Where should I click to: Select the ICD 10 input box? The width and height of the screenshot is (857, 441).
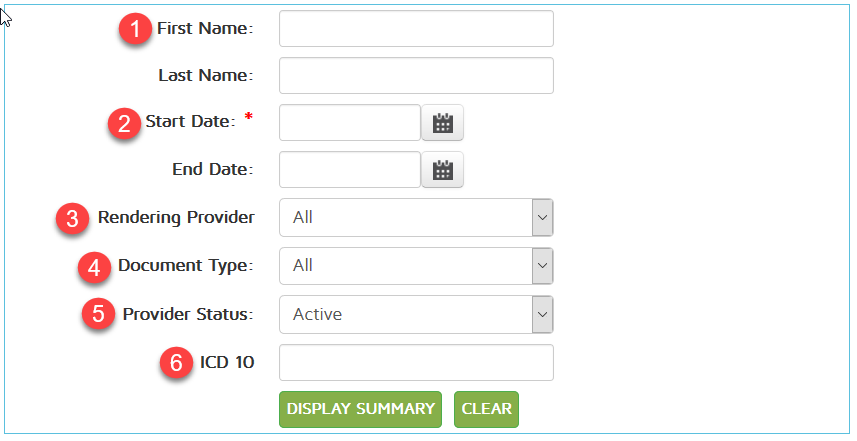(x=416, y=362)
